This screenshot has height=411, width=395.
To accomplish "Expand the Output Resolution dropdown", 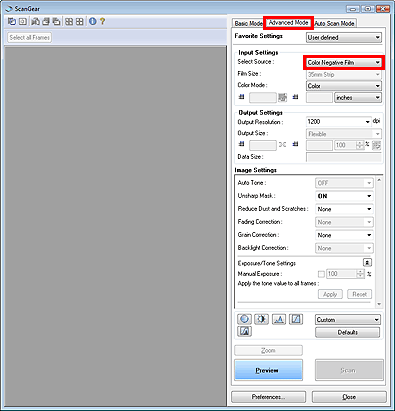I will 338,122.
